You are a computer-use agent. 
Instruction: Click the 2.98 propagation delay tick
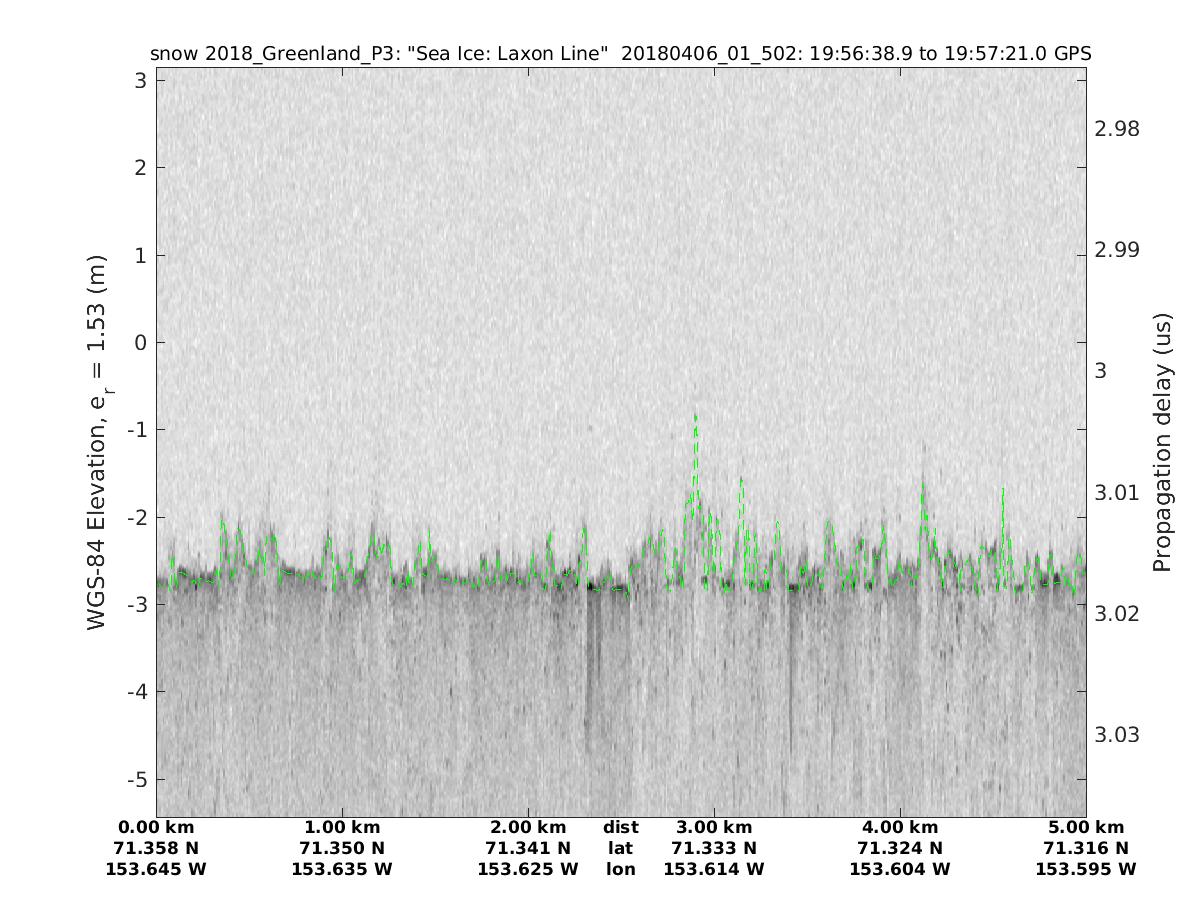[1117, 129]
